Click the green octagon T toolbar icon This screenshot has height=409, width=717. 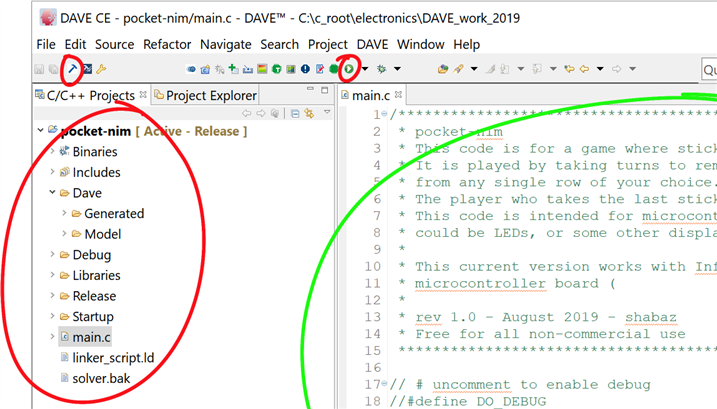(x=276, y=69)
